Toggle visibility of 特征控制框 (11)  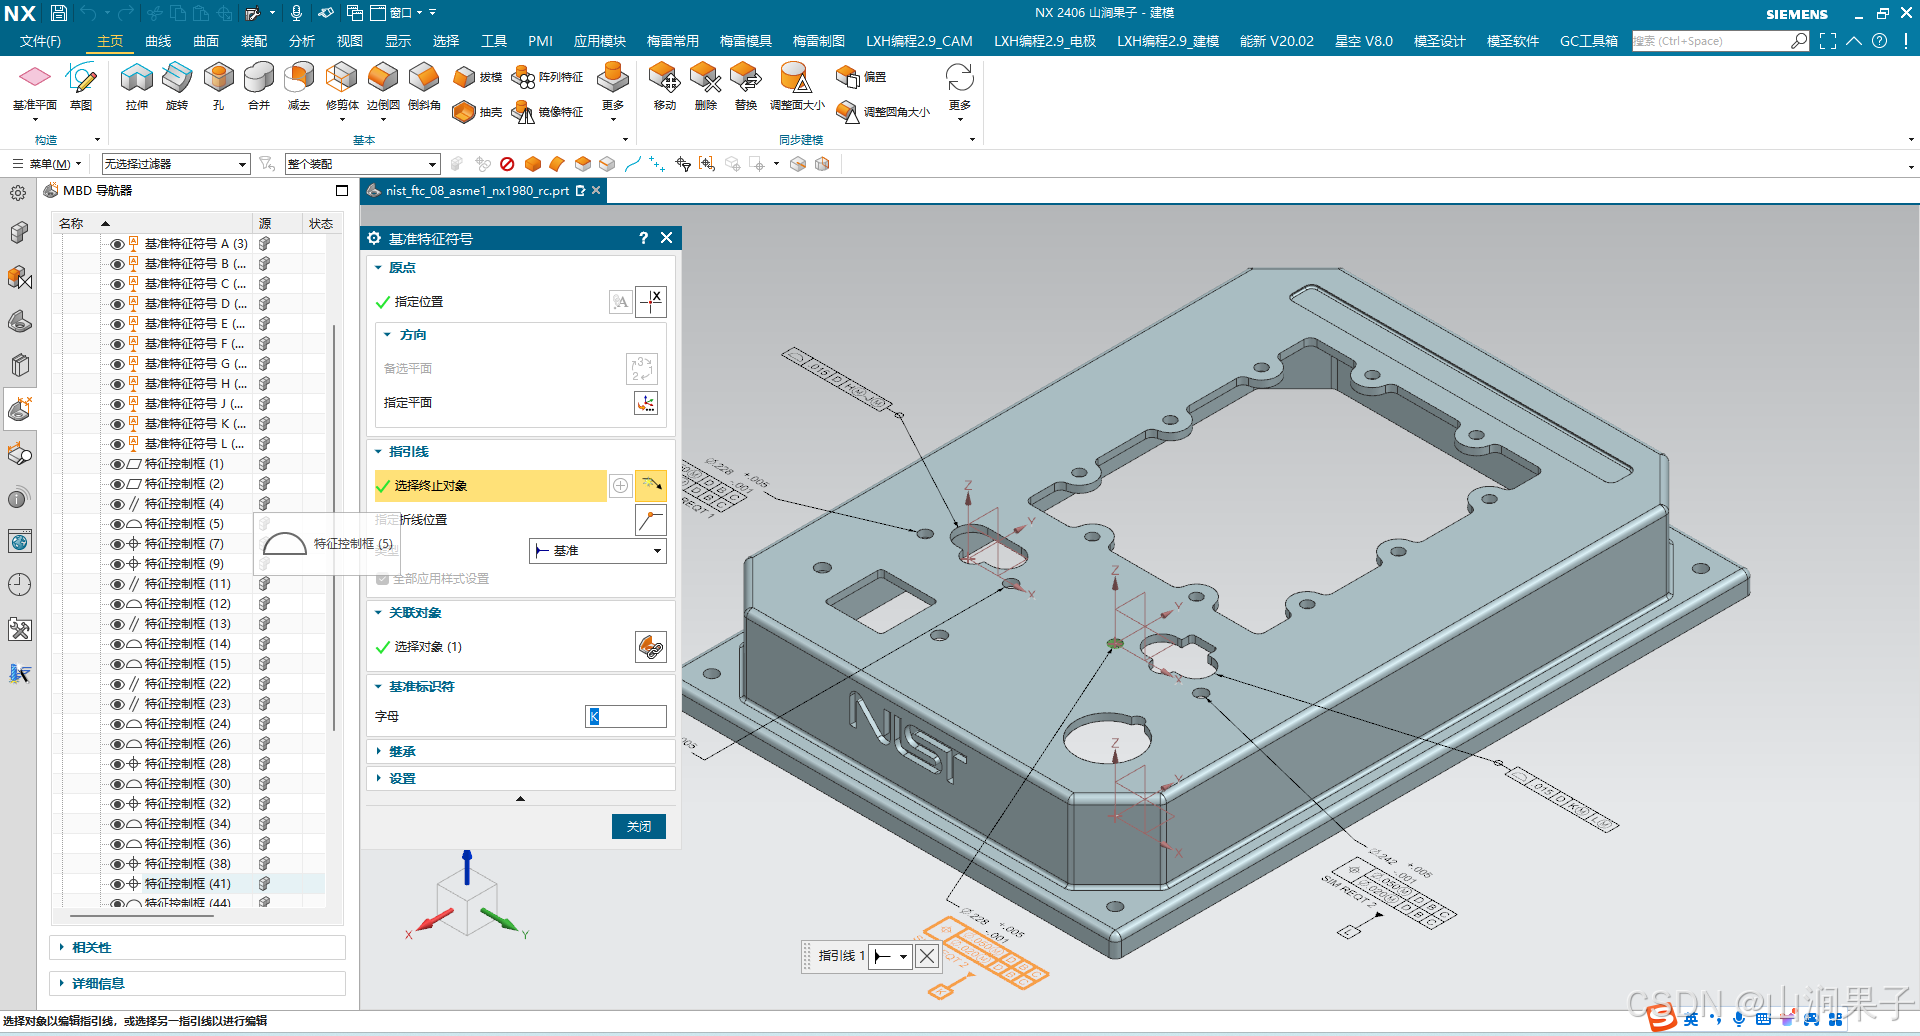[x=117, y=584]
